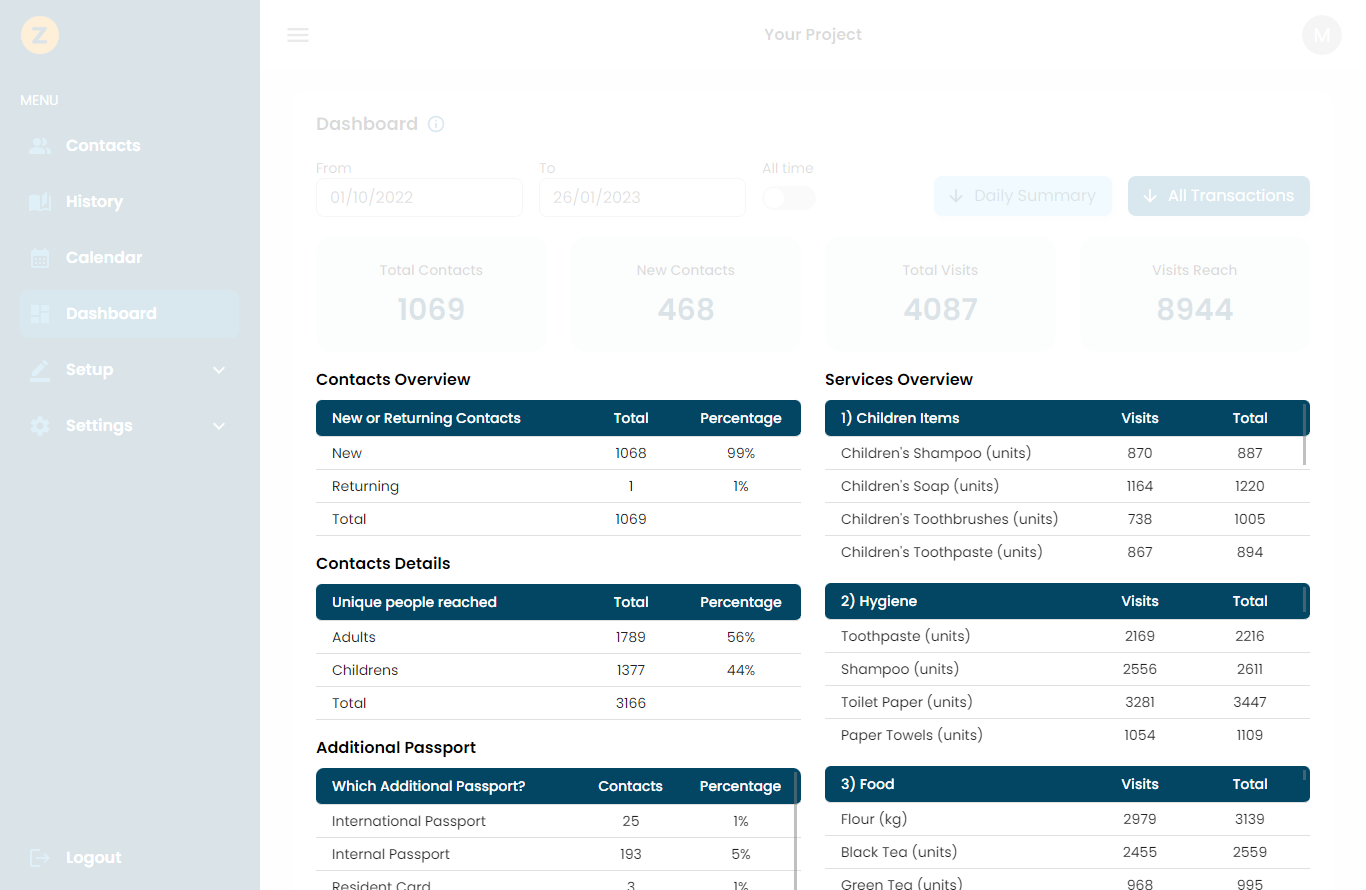Open the Settings gear icon
Screen dimensions: 1366x890
point(40,425)
